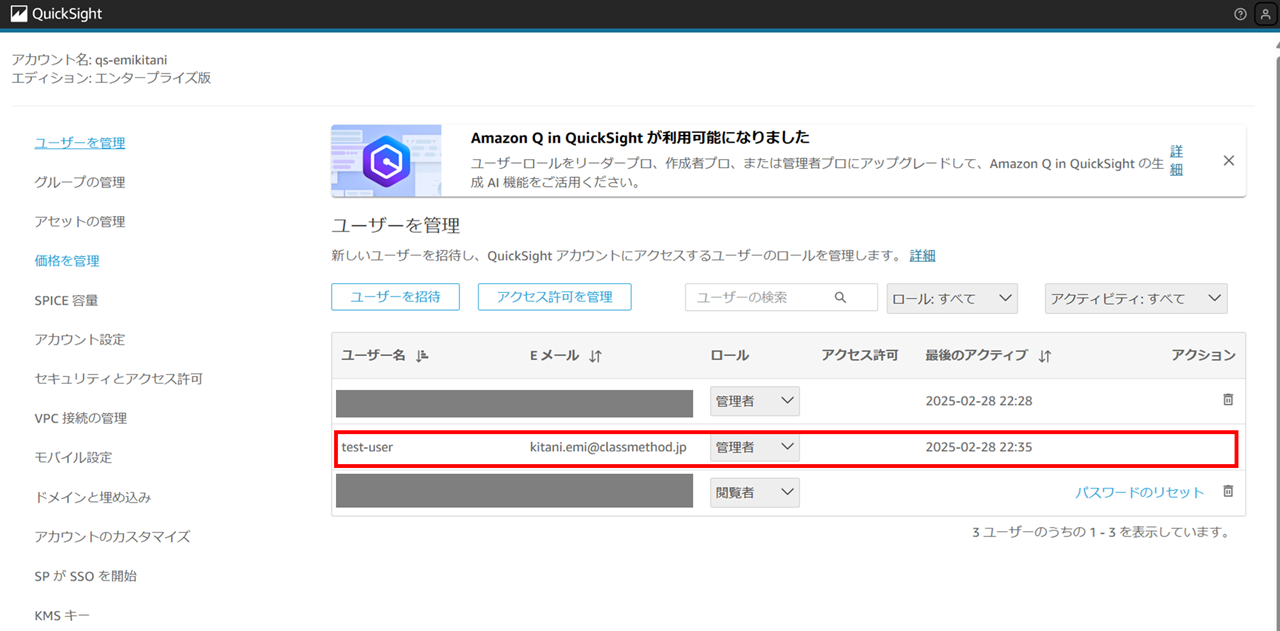Click the アクション column header
Screen dimensions: 1280x631
coord(1204,355)
